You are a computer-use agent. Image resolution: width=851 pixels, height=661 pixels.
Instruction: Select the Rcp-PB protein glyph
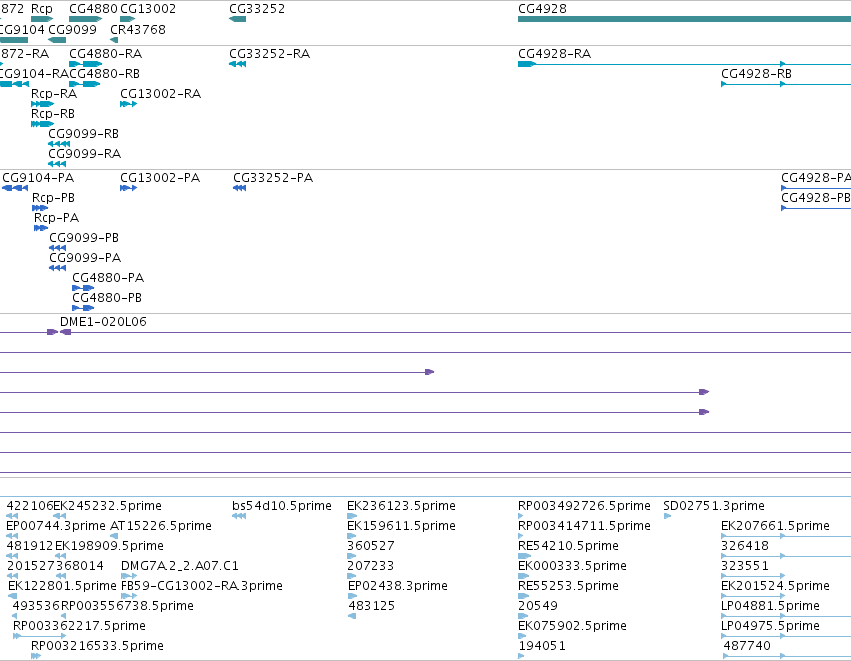[40, 208]
